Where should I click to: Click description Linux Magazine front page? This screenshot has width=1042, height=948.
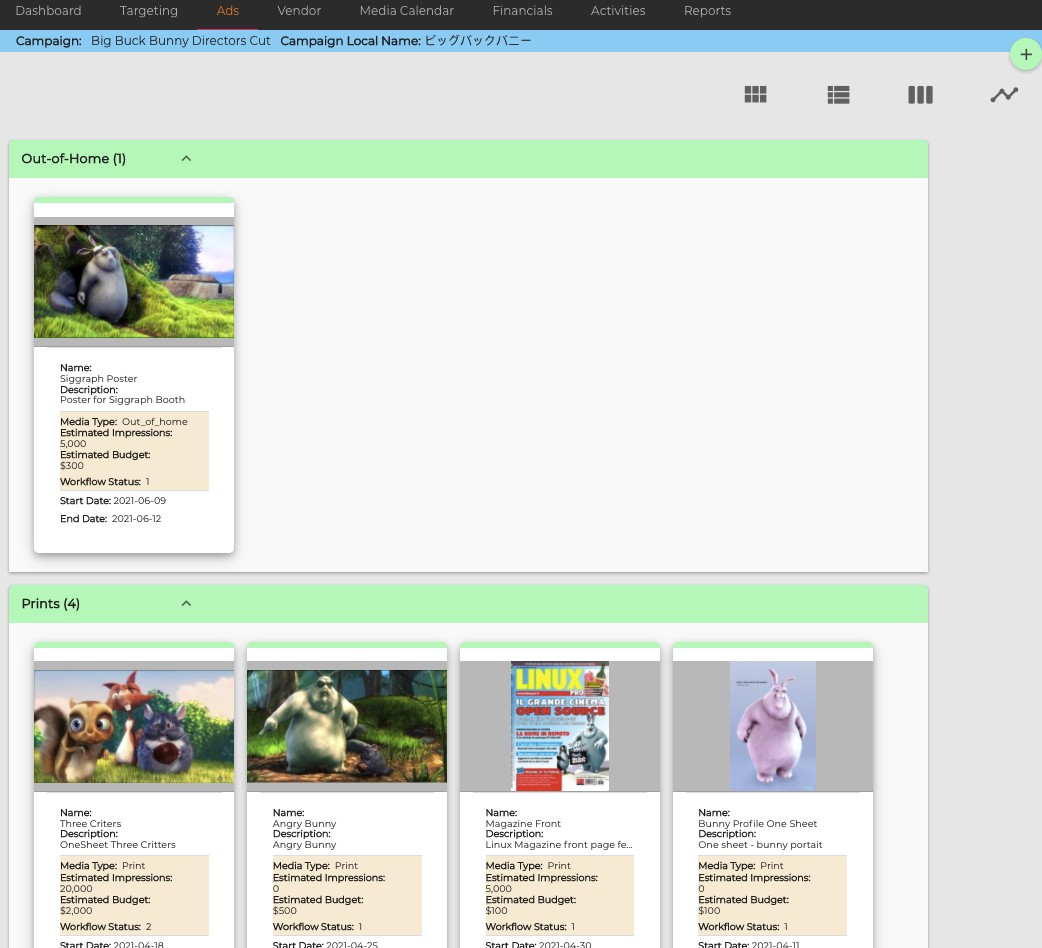tap(559, 845)
